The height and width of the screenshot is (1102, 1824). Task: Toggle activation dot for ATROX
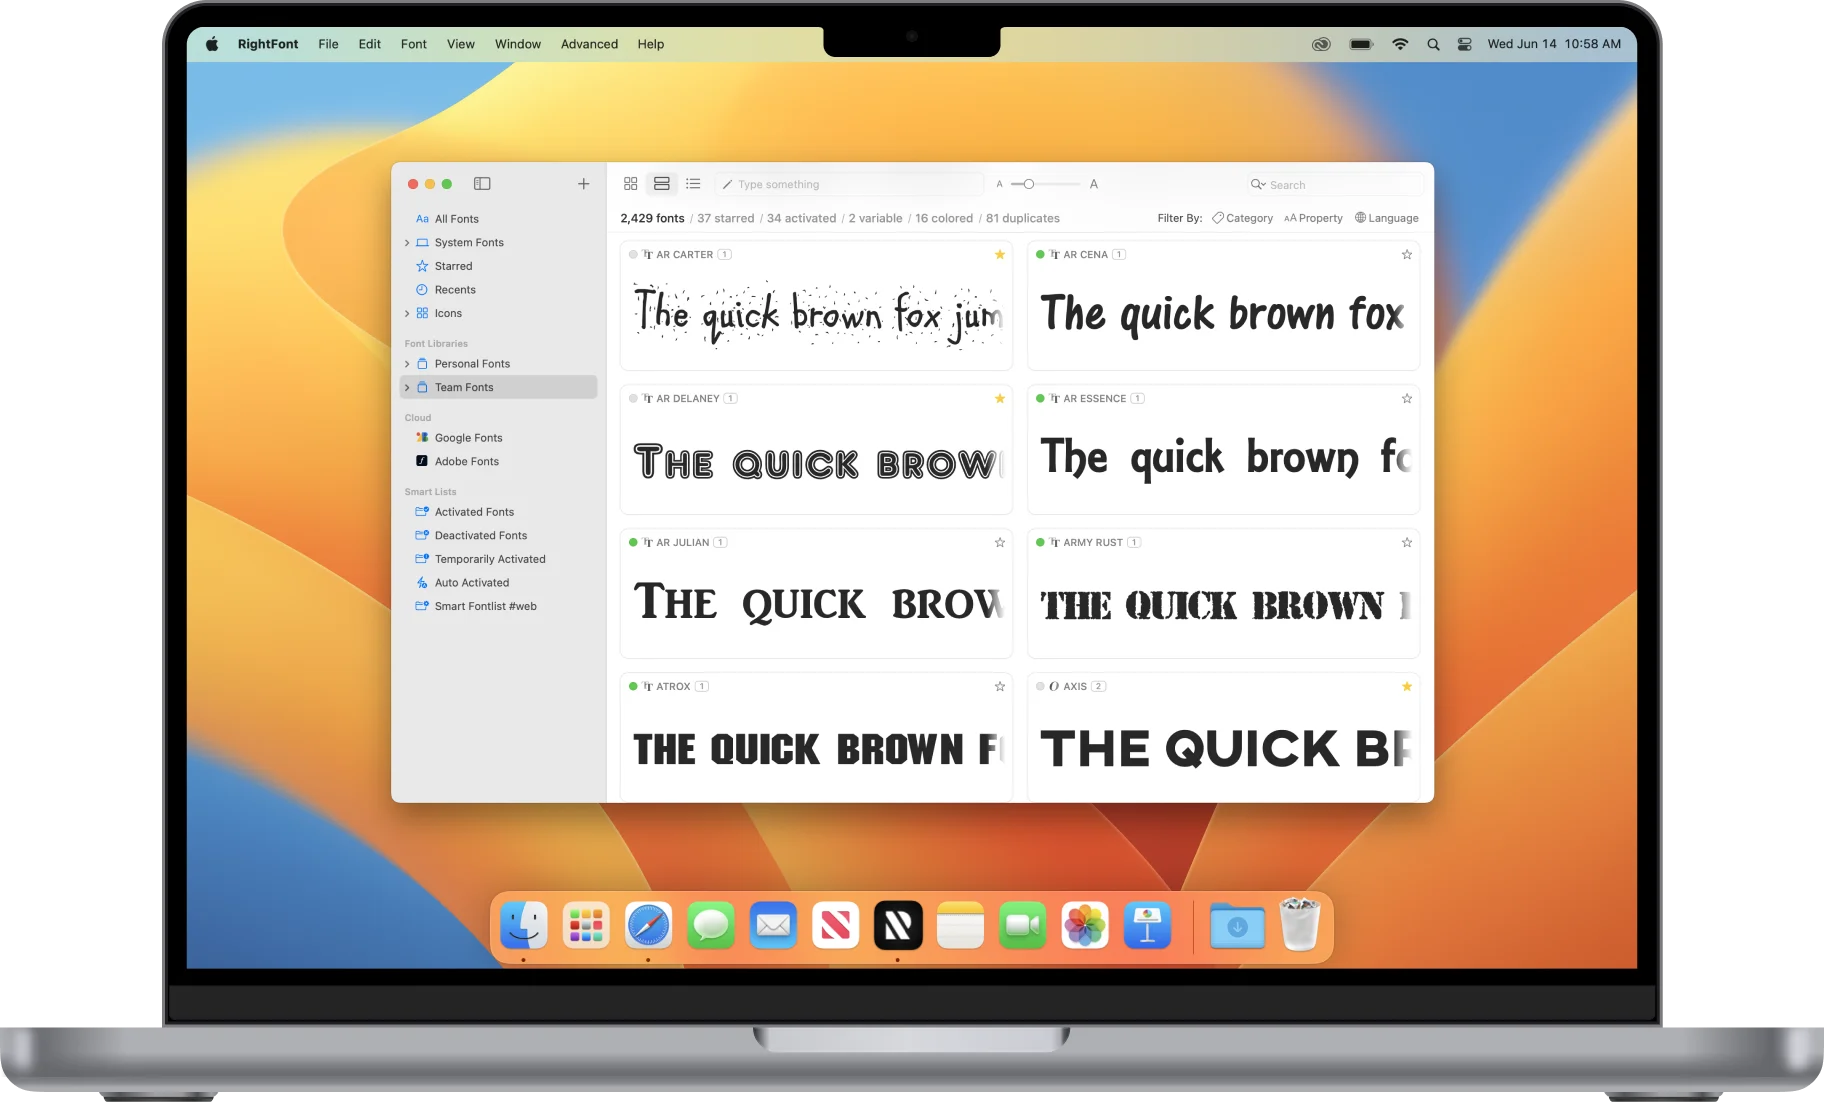coord(633,687)
